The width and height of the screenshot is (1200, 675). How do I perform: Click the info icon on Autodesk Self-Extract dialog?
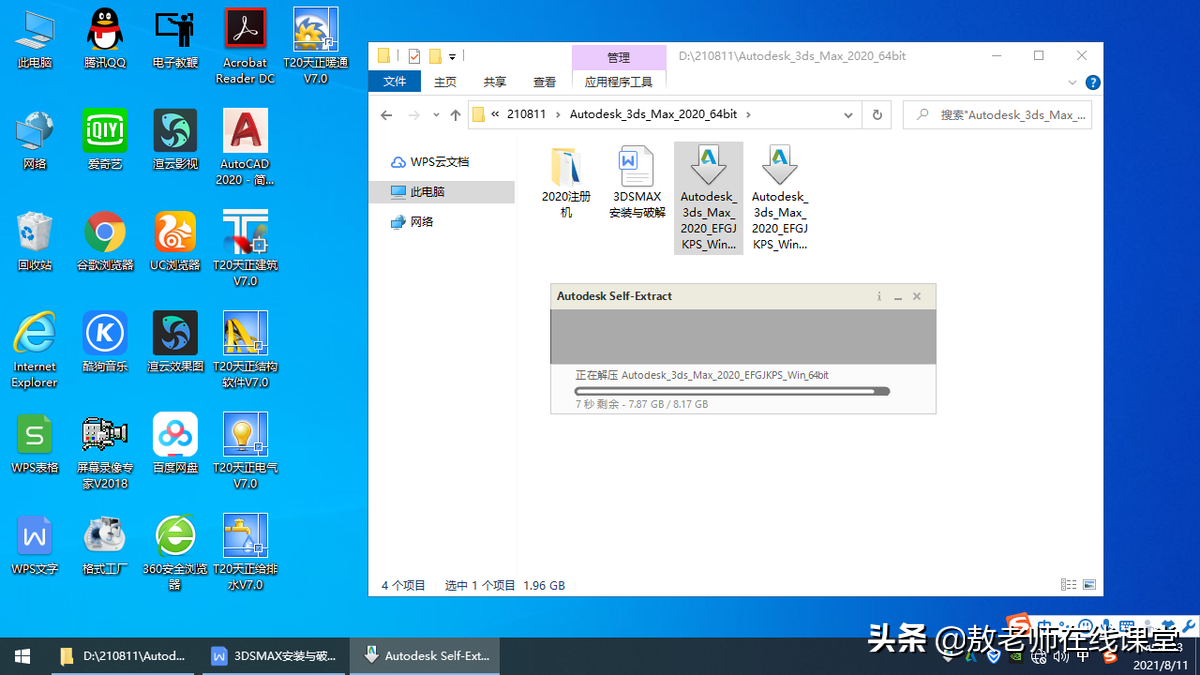pos(878,296)
